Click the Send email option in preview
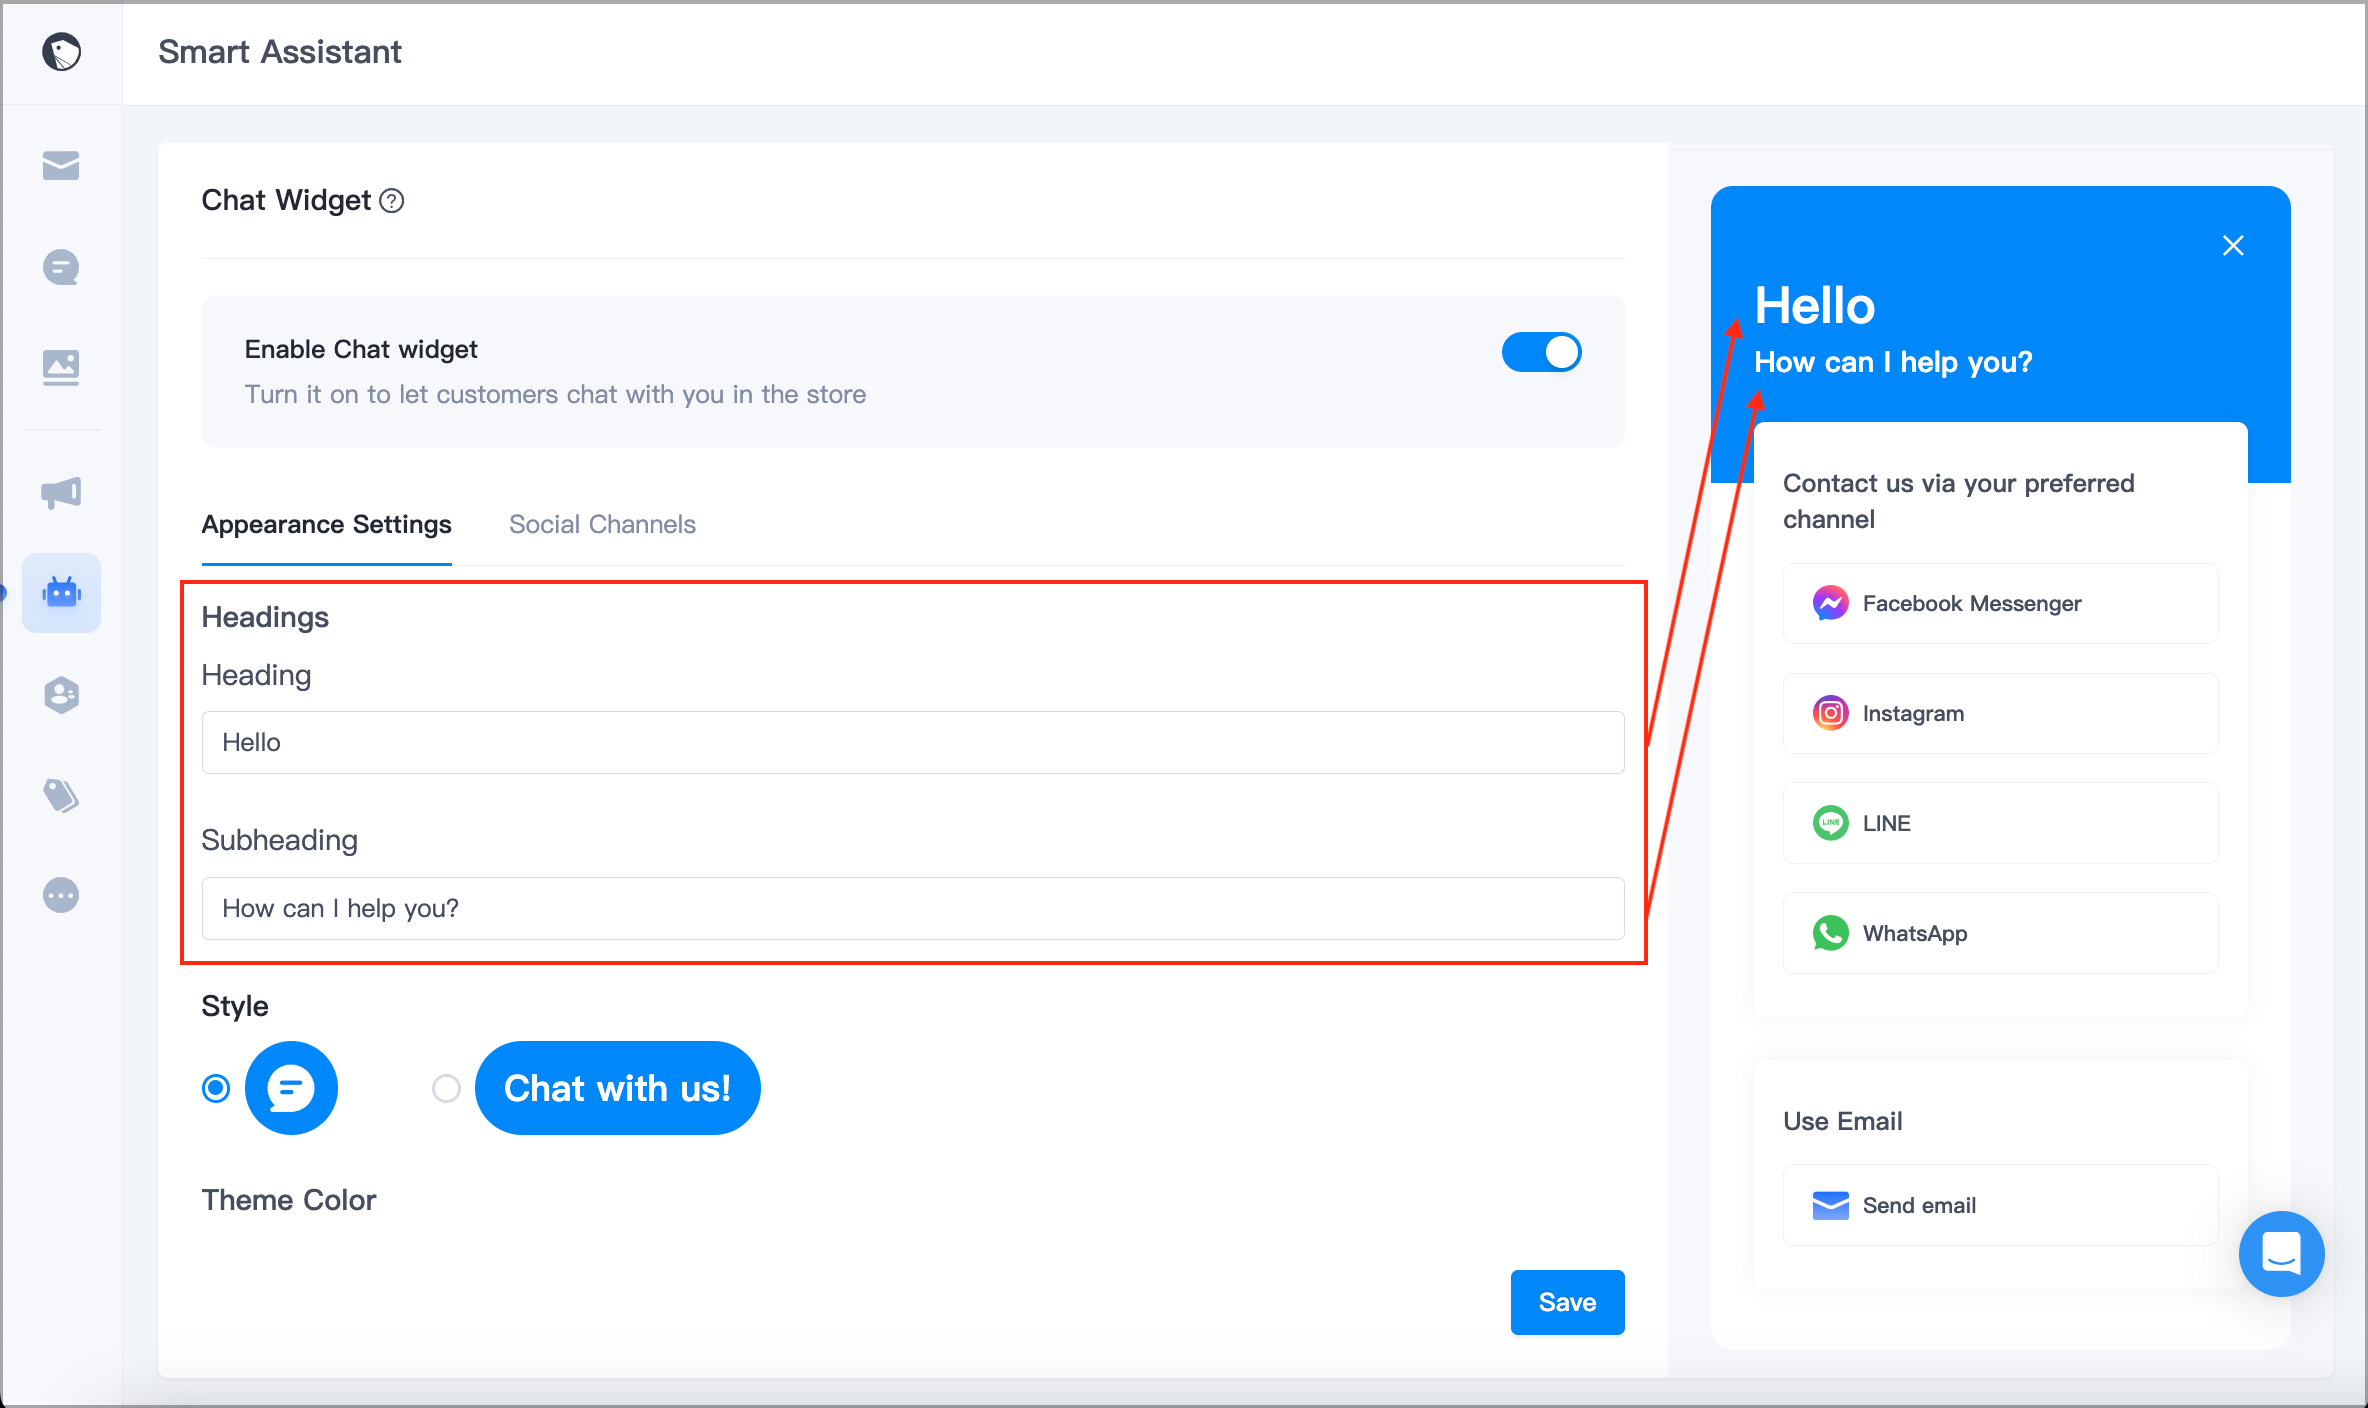 pyautogui.click(x=1999, y=1205)
